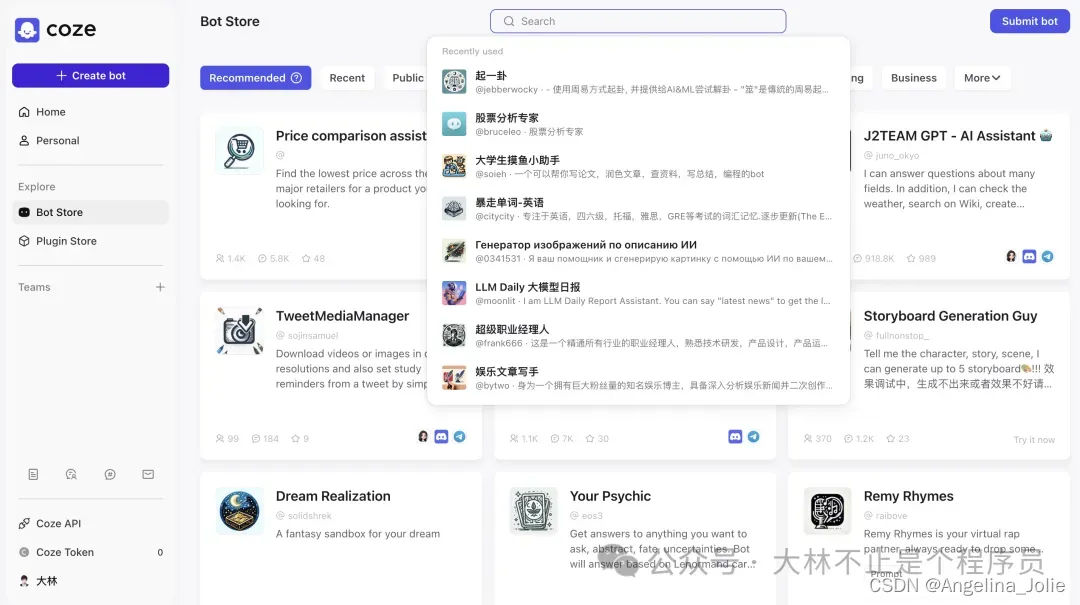
Task: Click Discord icon on J2TEAM card
Action: coord(1029,256)
